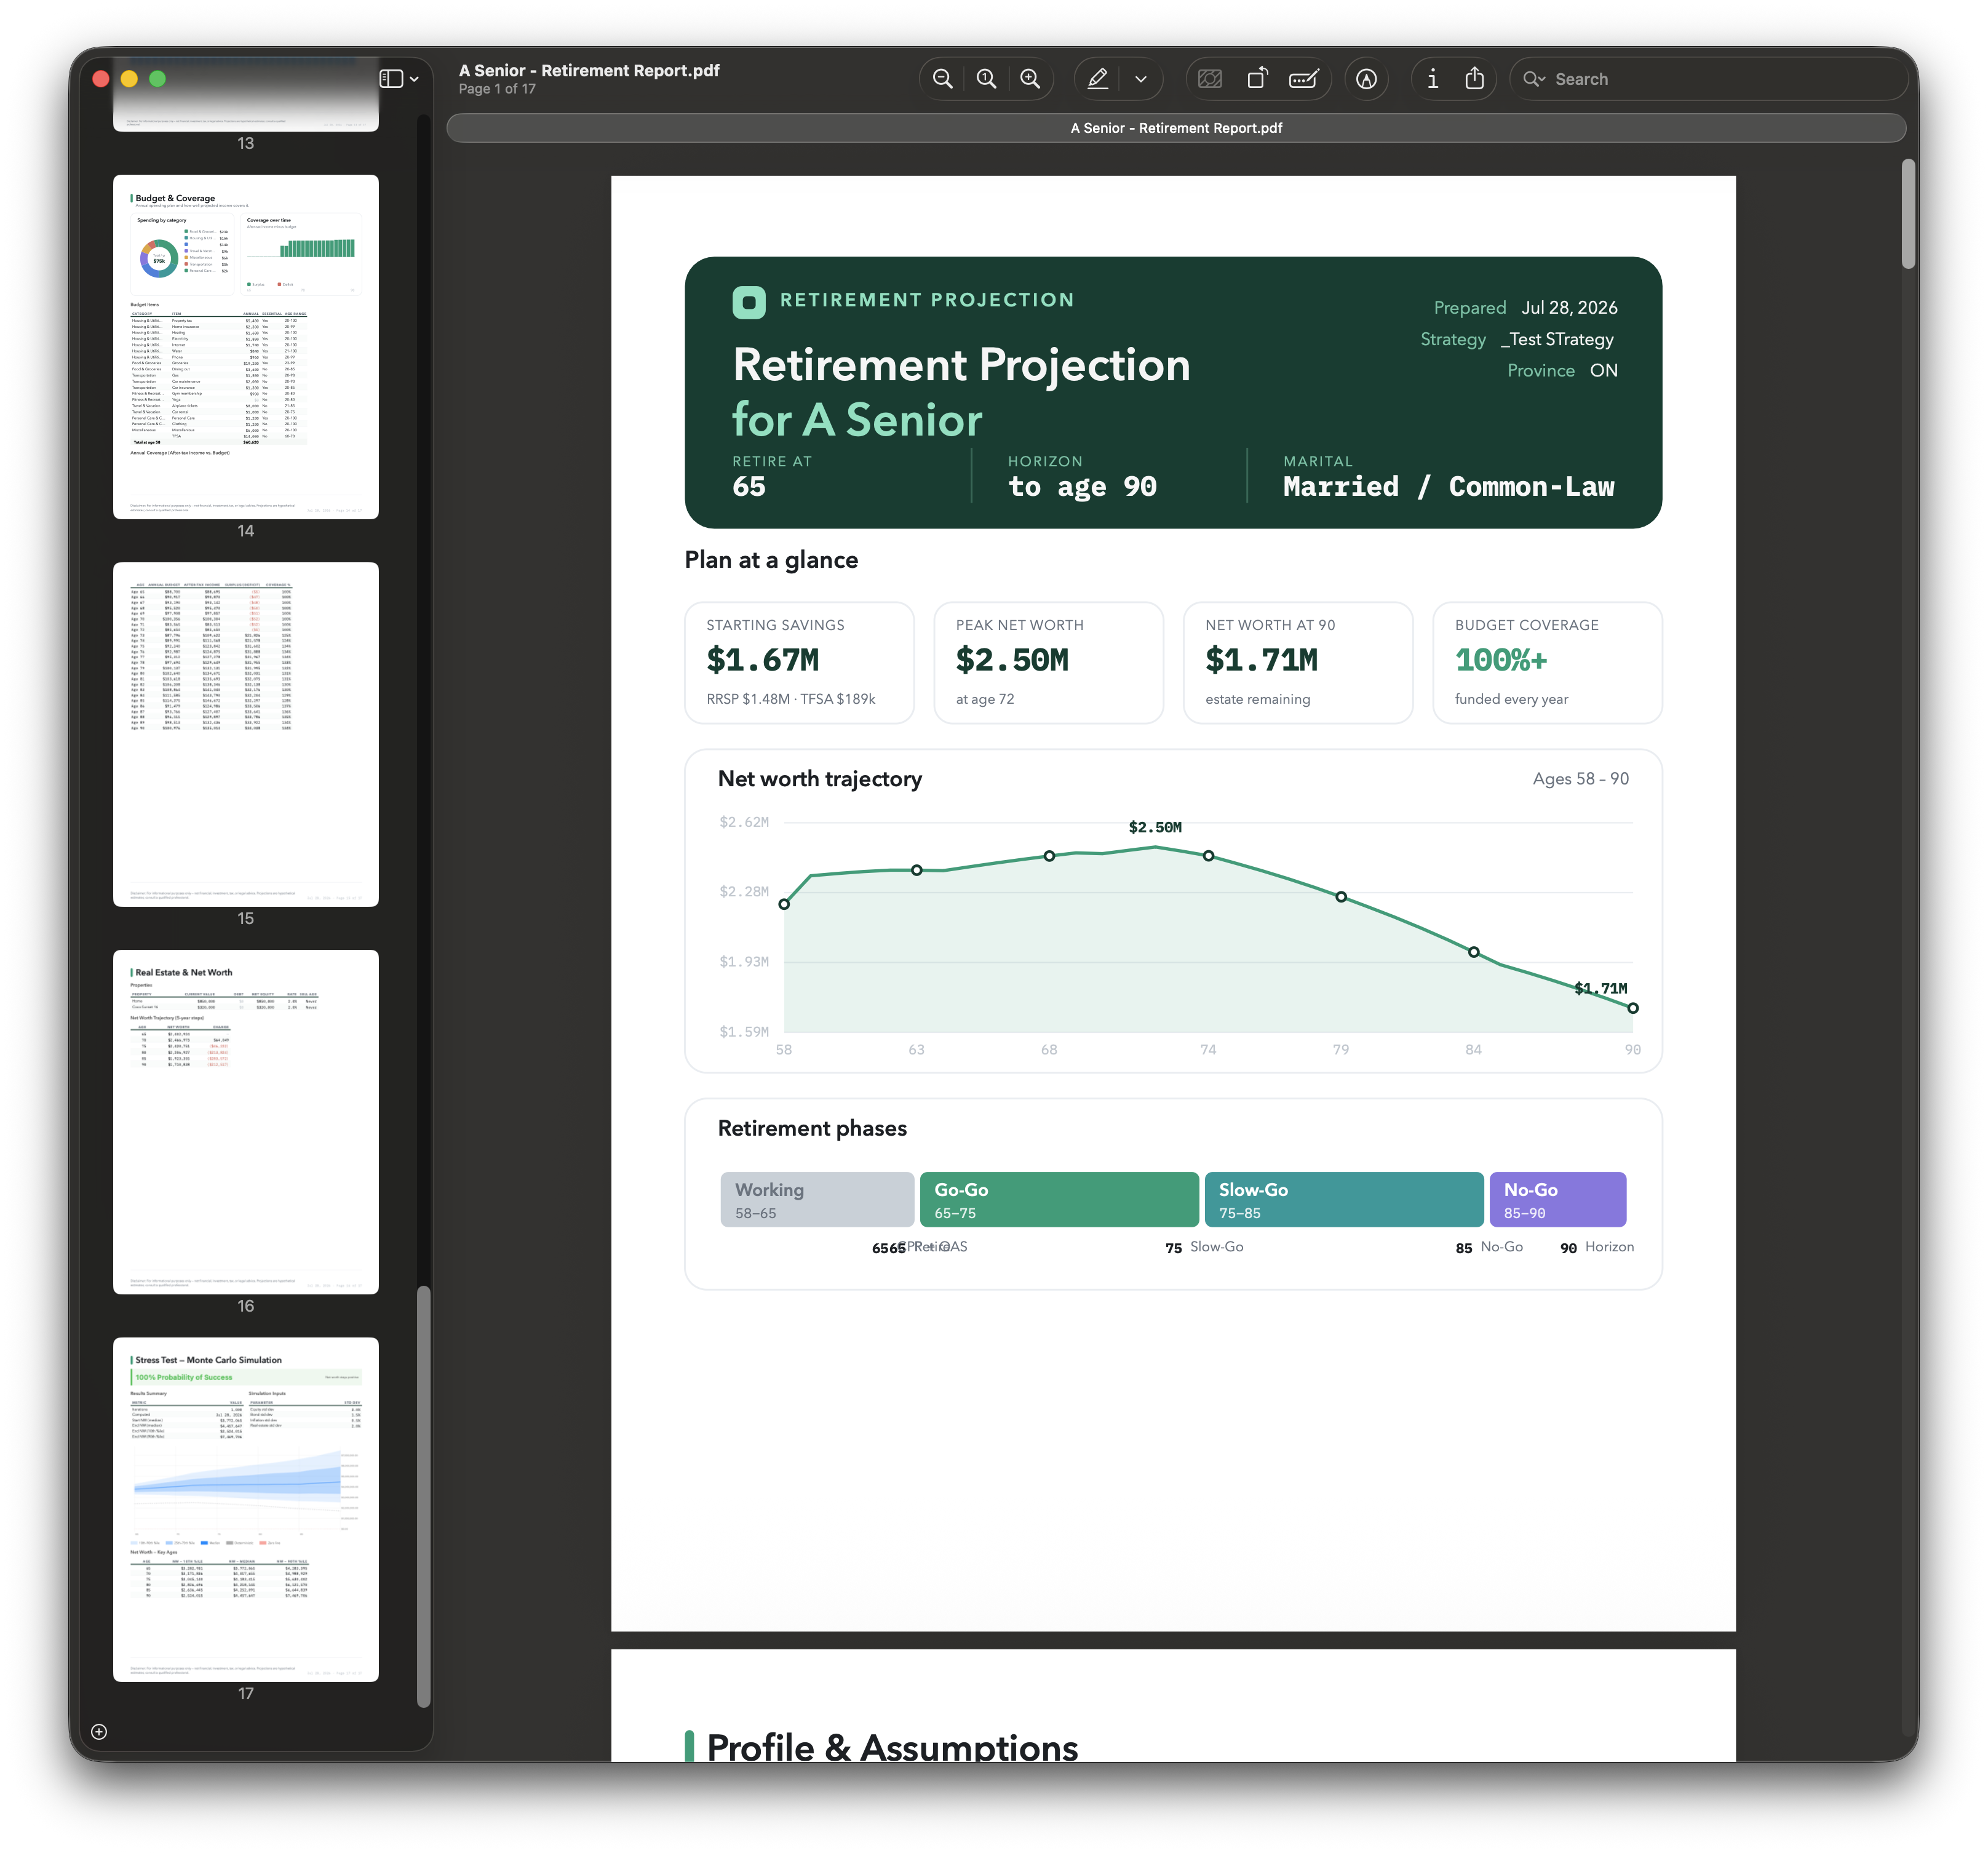
Task: Reset the view to actual size
Action: (x=986, y=79)
